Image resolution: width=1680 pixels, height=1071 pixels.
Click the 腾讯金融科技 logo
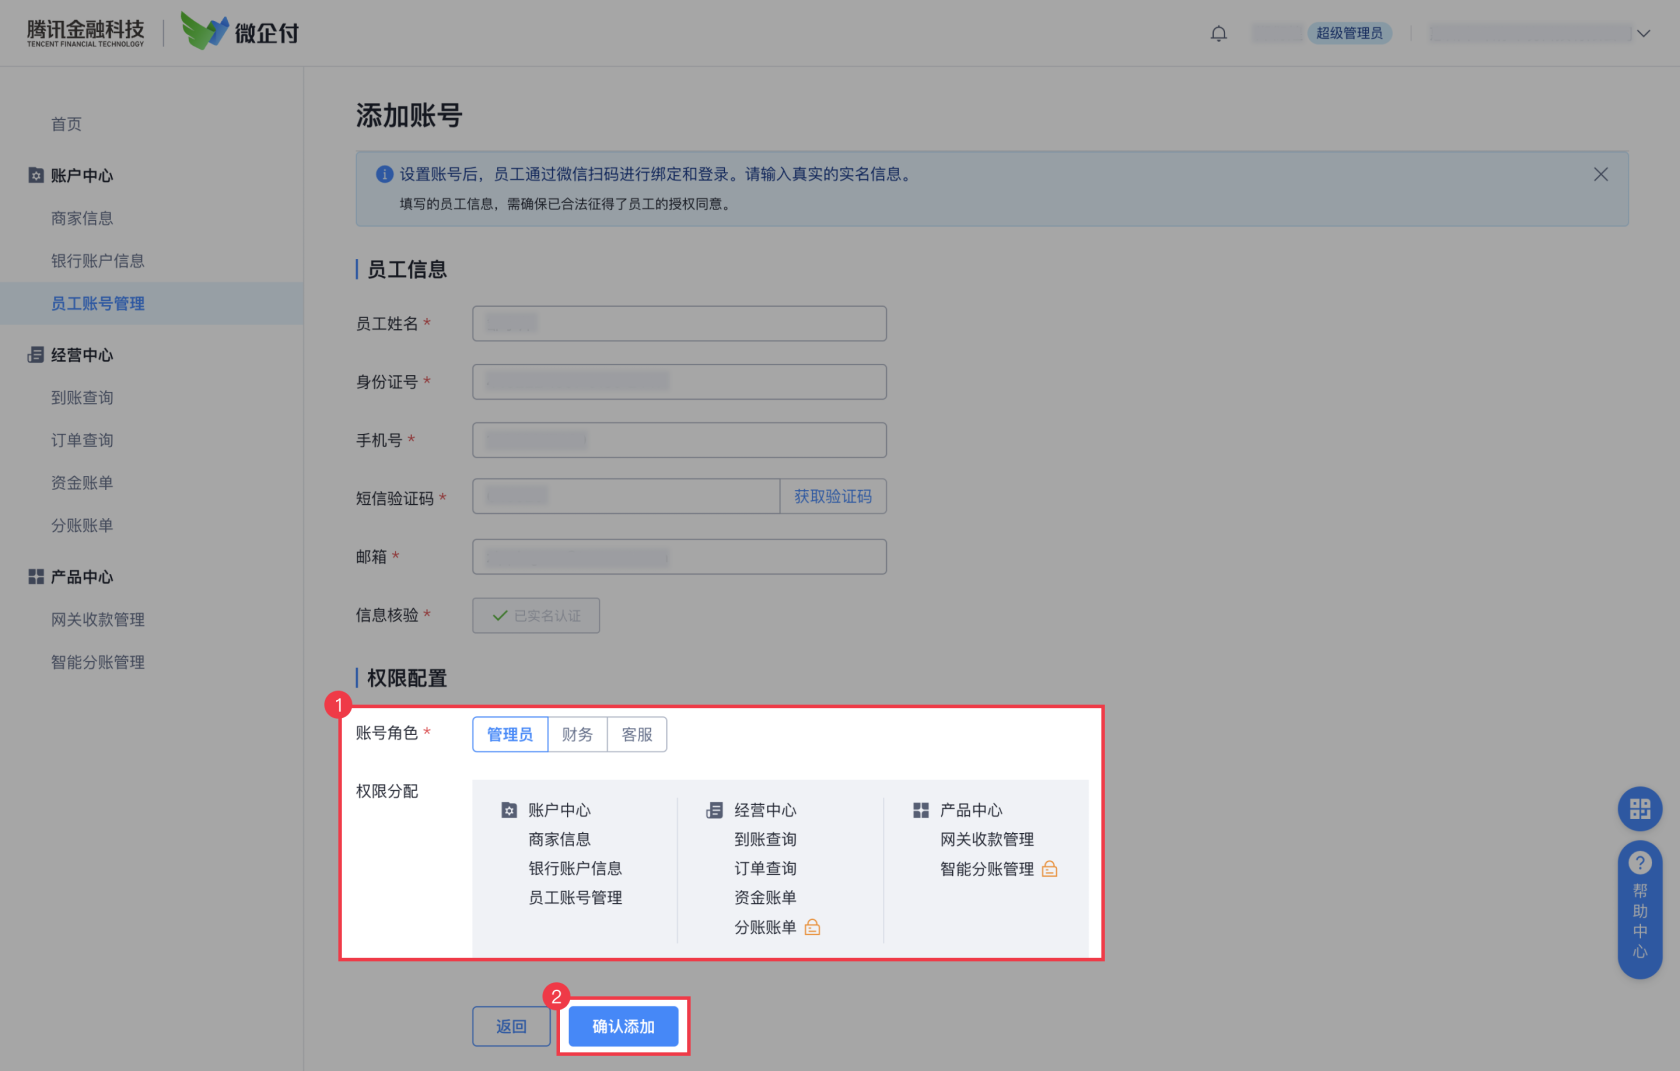(85, 33)
